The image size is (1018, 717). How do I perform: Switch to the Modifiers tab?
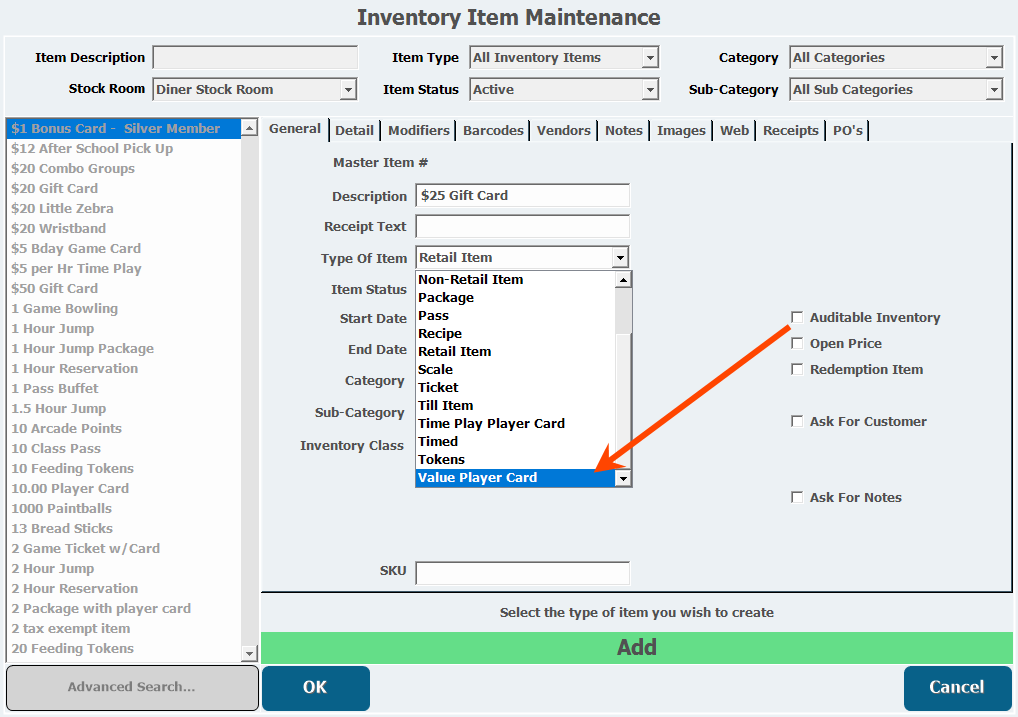point(419,130)
